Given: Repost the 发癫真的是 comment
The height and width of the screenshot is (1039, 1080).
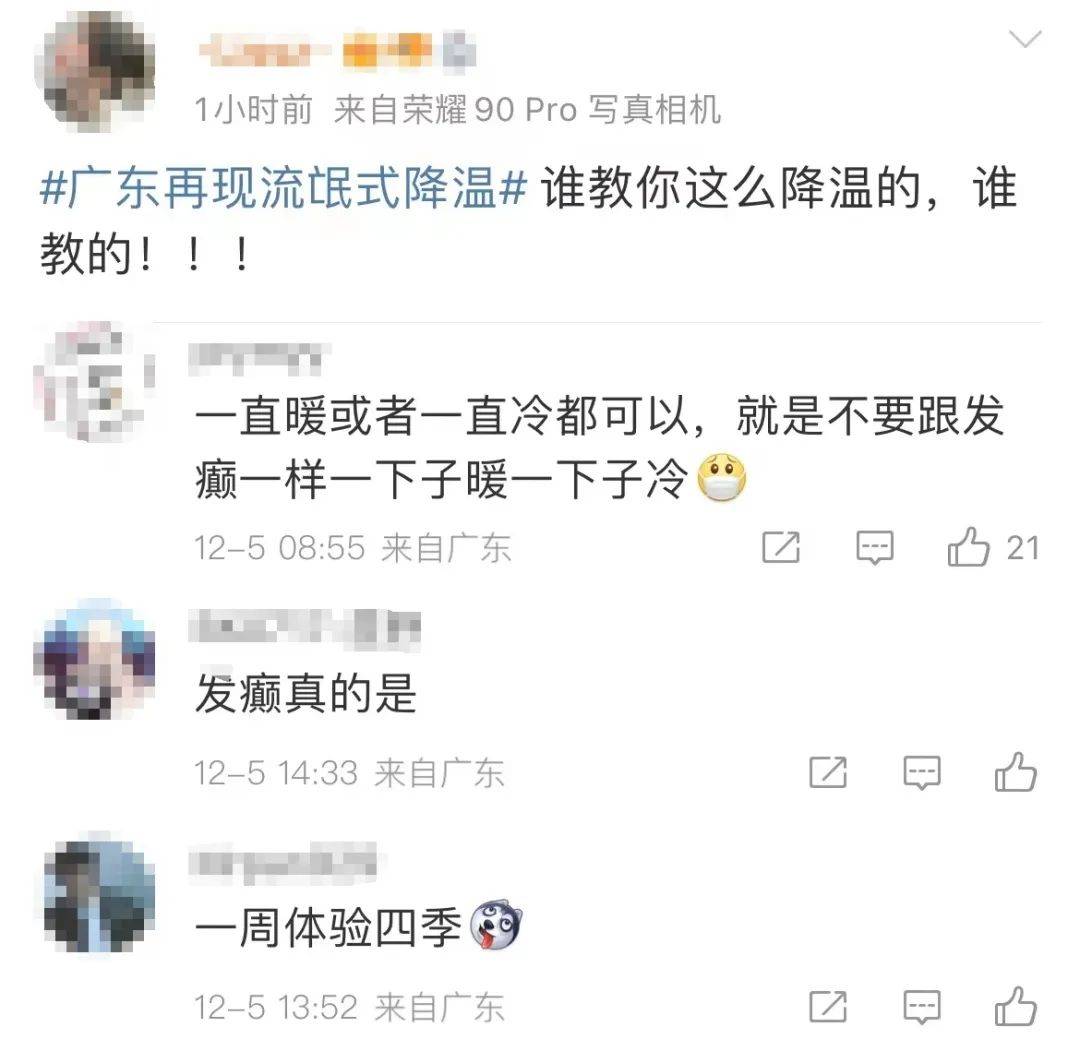Looking at the screenshot, I should [x=828, y=772].
